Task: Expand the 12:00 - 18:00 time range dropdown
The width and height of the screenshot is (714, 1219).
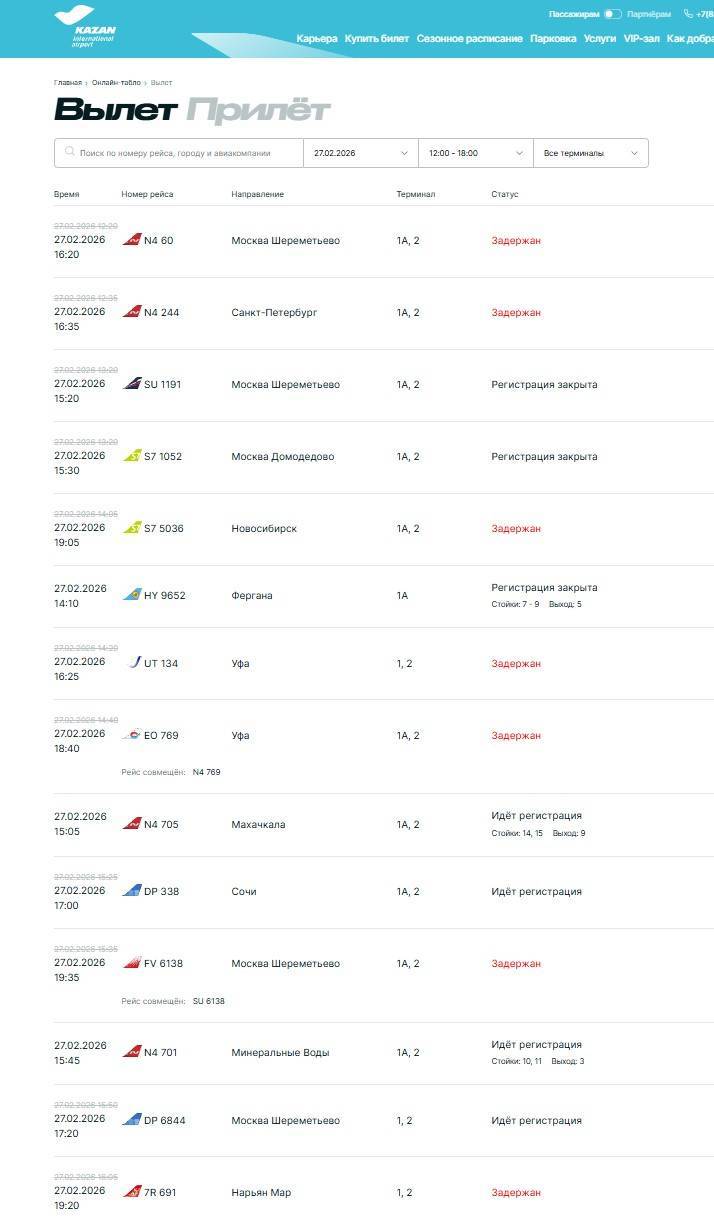Action: pos(475,153)
